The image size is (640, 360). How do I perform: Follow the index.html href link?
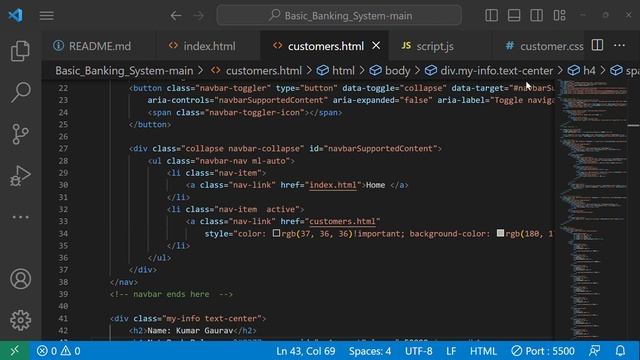(333, 185)
